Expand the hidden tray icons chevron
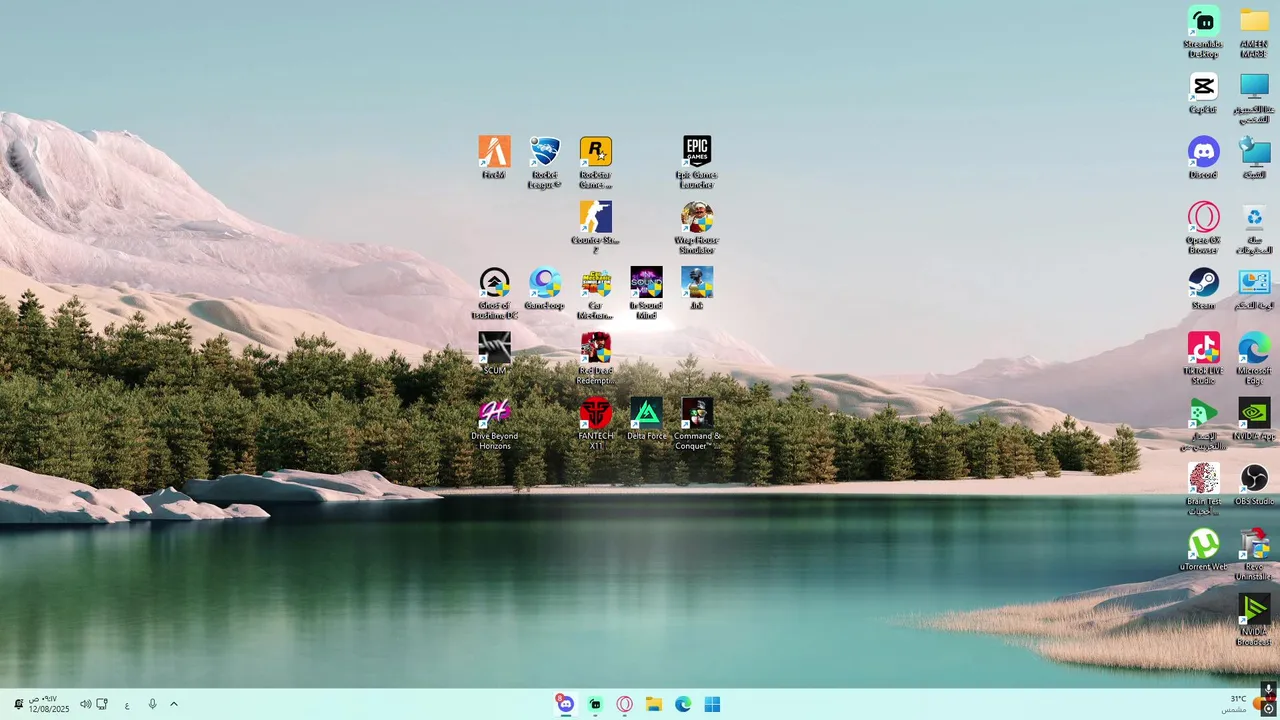 coord(173,704)
